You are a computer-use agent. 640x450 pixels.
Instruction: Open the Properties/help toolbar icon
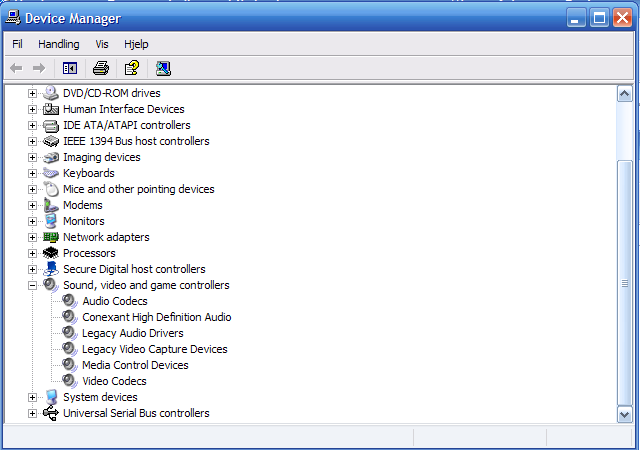(x=132, y=68)
